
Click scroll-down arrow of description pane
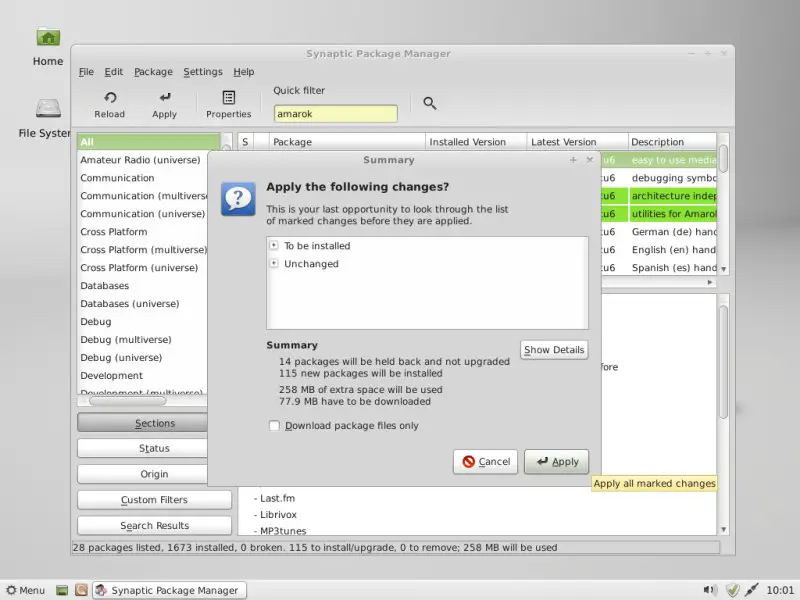(723, 530)
